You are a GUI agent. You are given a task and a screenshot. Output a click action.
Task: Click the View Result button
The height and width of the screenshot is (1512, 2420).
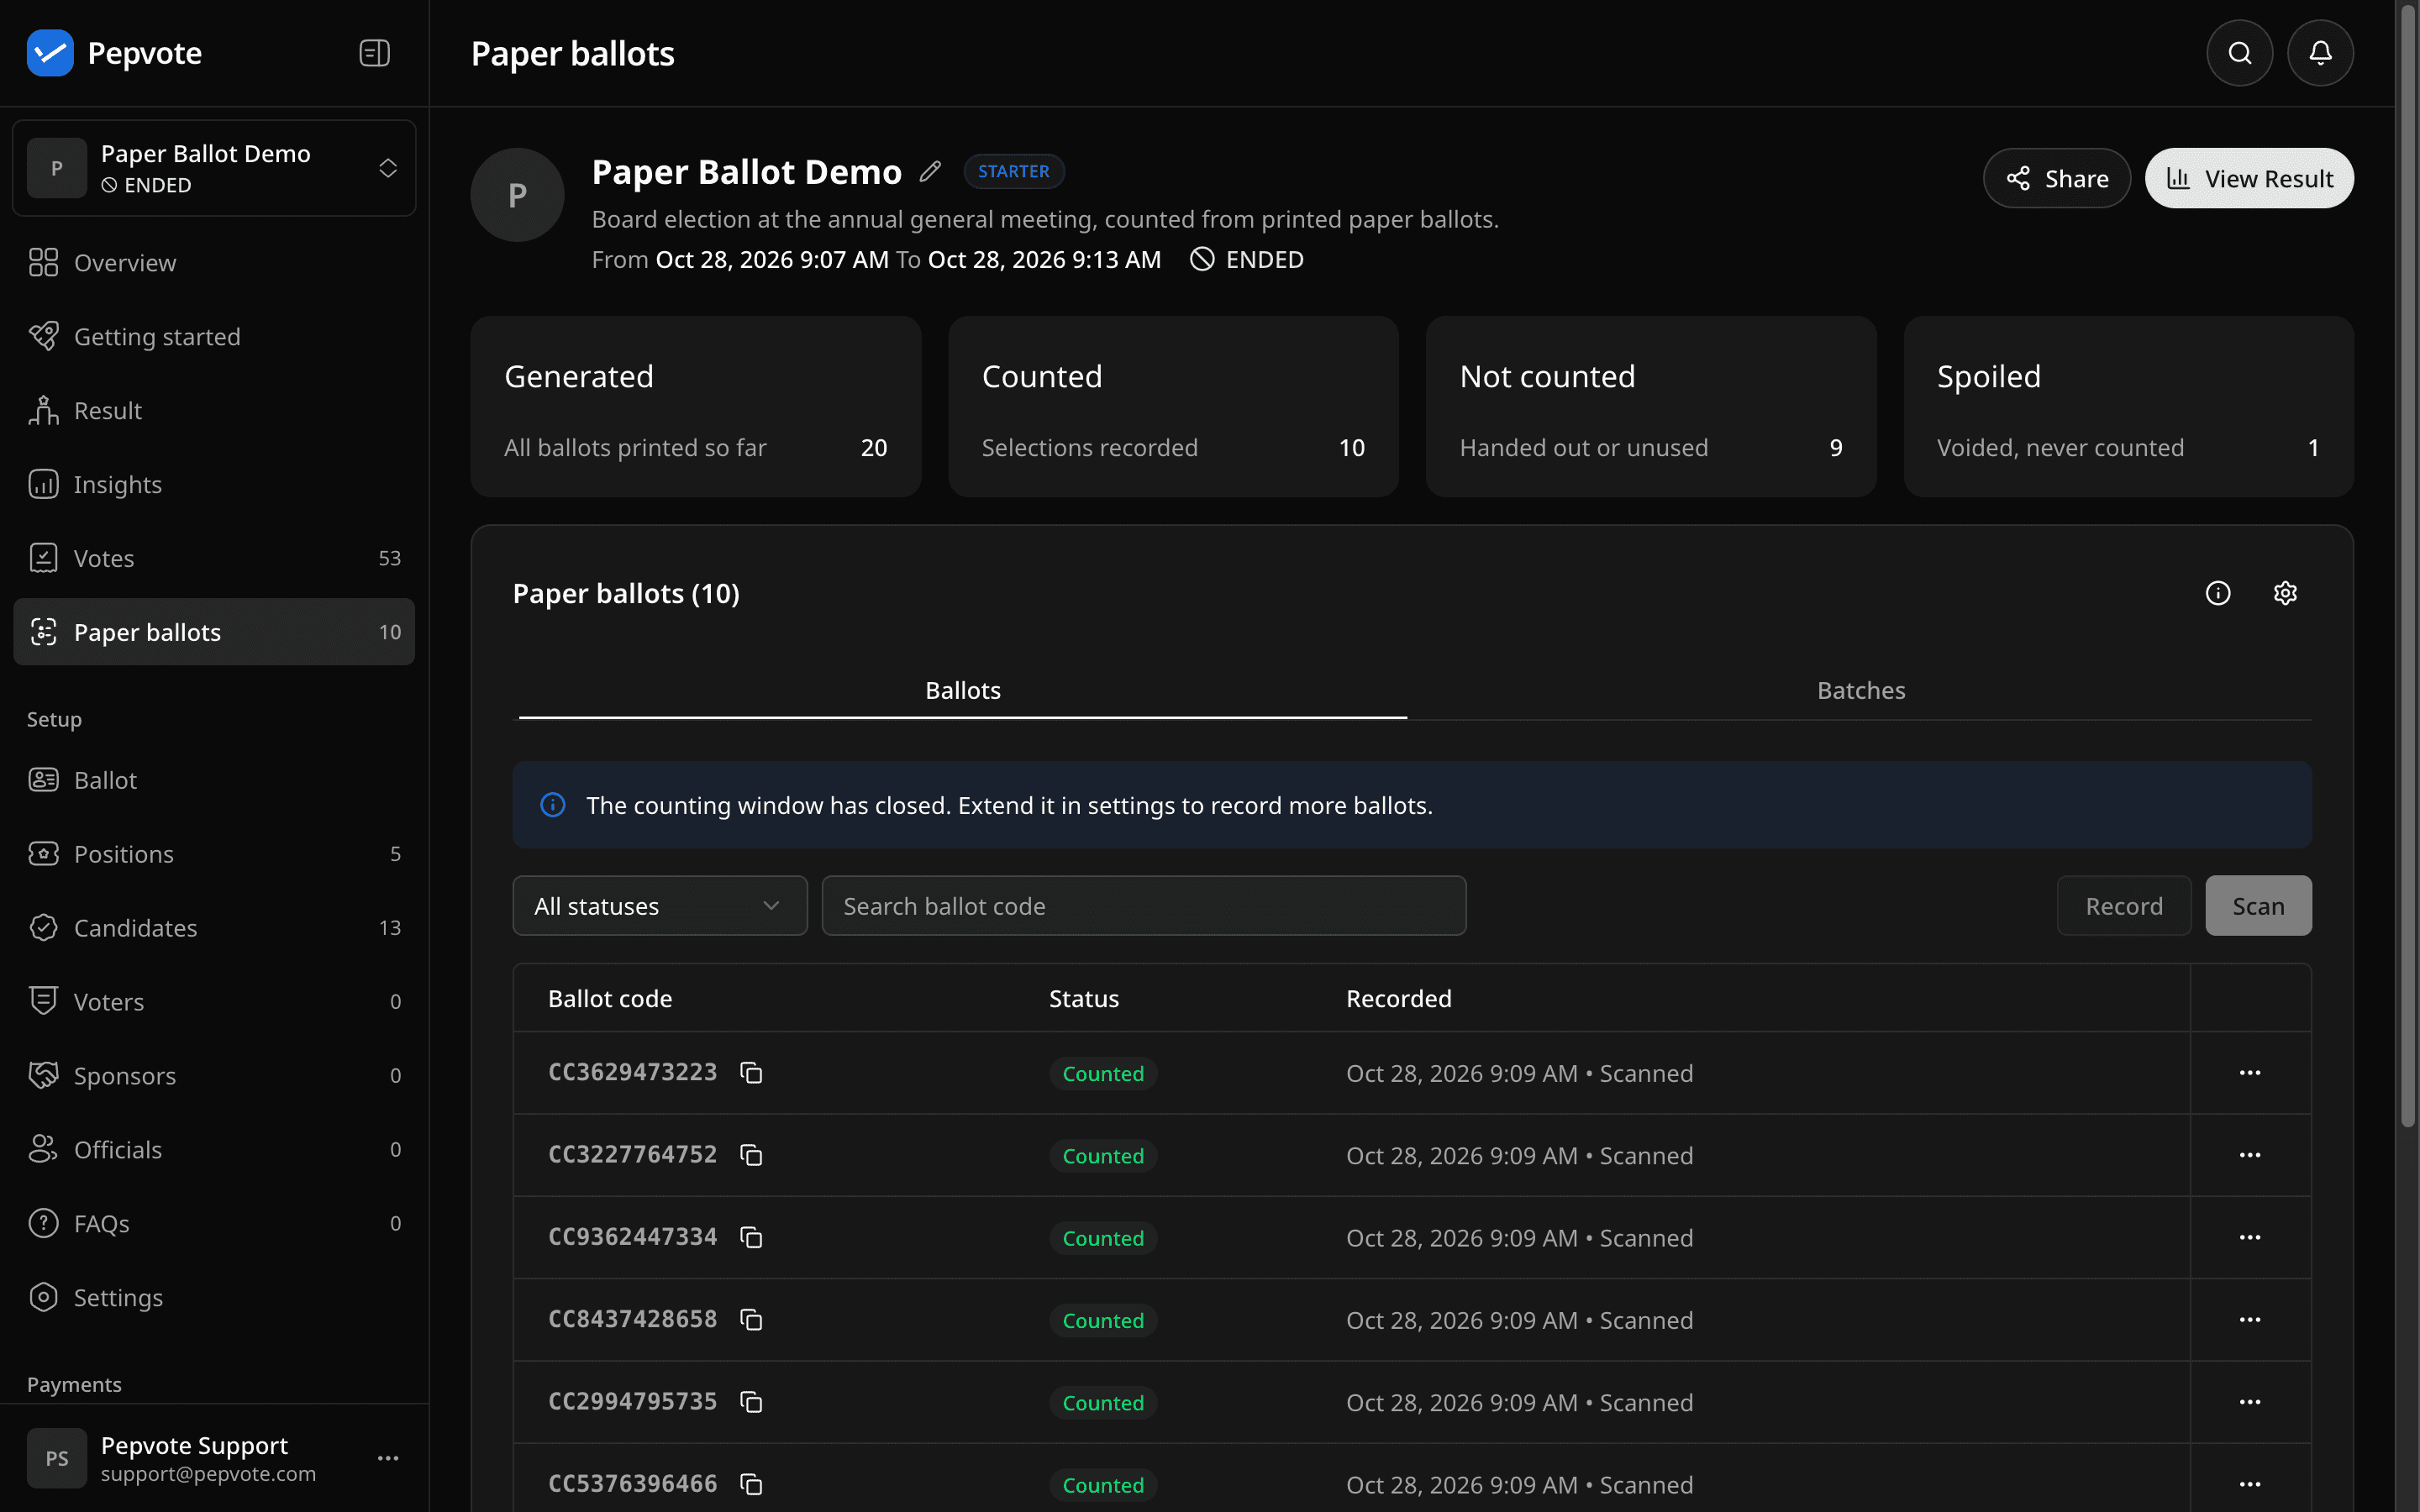pos(2249,178)
